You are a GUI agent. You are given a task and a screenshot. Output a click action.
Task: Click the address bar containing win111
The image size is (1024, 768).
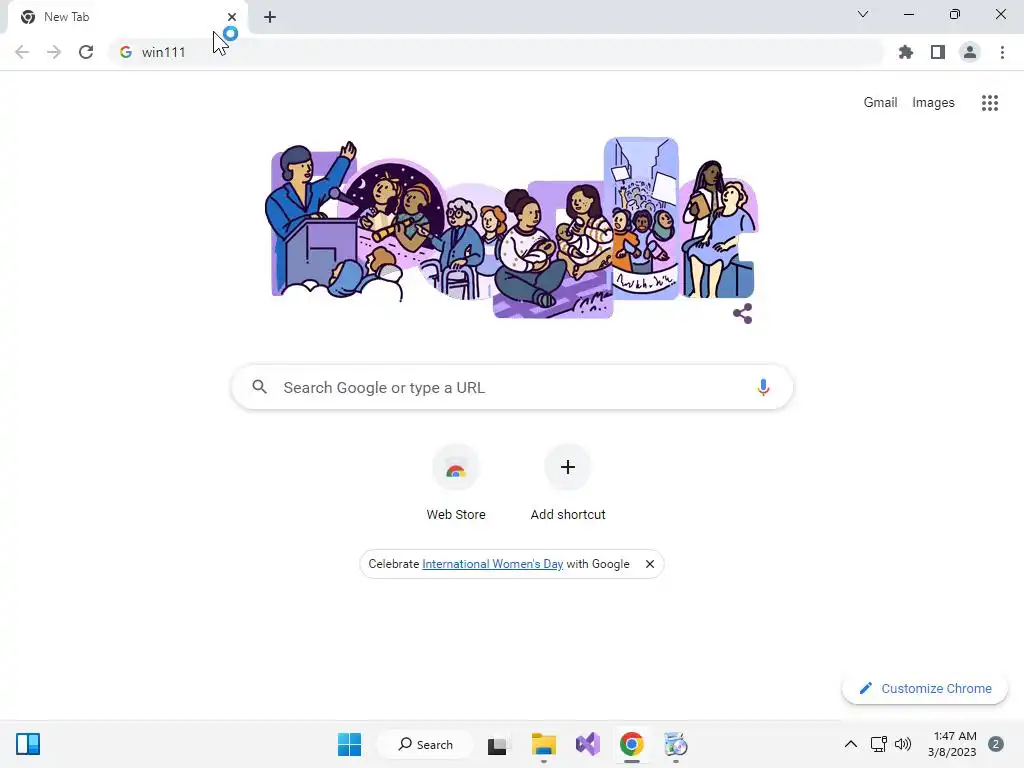click(x=496, y=52)
